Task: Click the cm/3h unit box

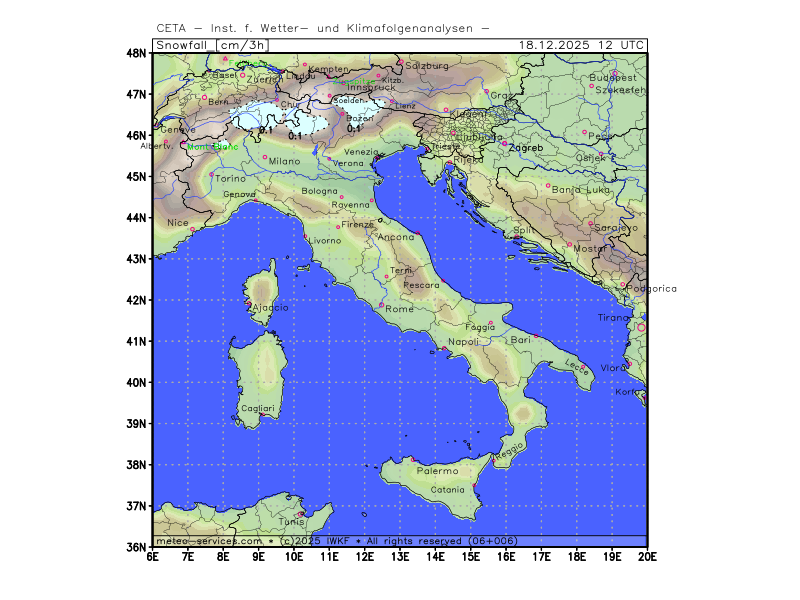Action: [x=243, y=45]
